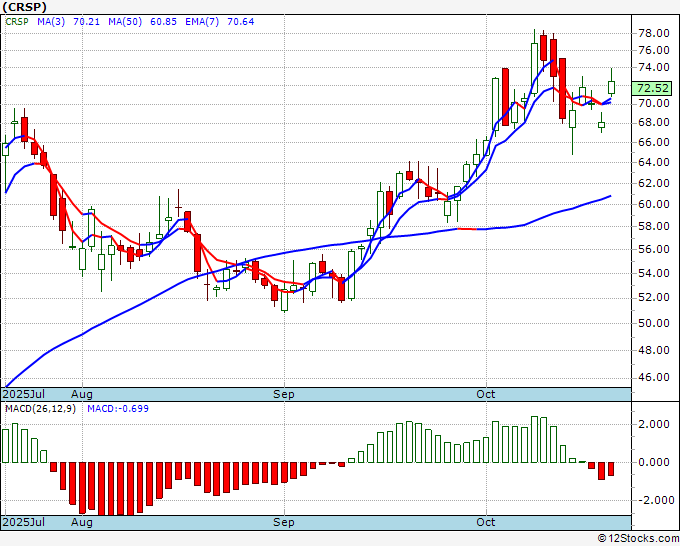Viewport: 680px width, 546px height.
Task: Click the MA(50) value 60.85
Action: click(x=163, y=22)
